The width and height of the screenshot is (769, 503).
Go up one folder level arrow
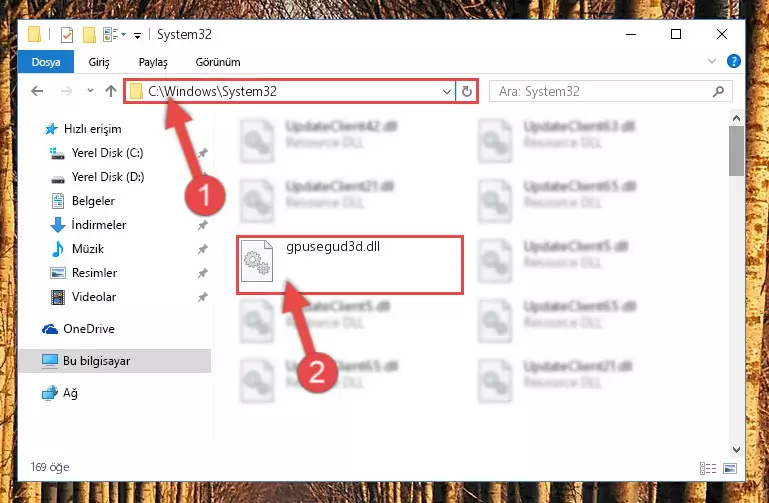coord(111,91)
